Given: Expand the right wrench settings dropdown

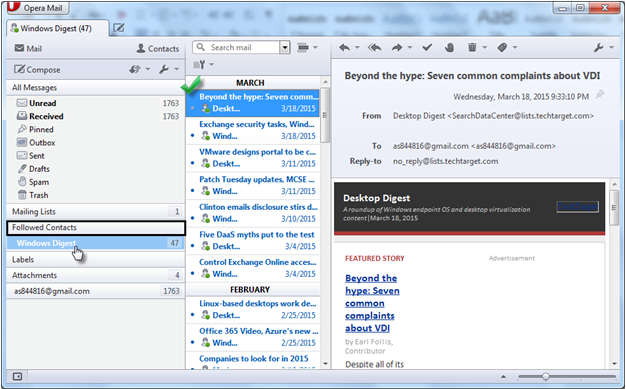Looking at the screenshot, I should pos(611,48).
